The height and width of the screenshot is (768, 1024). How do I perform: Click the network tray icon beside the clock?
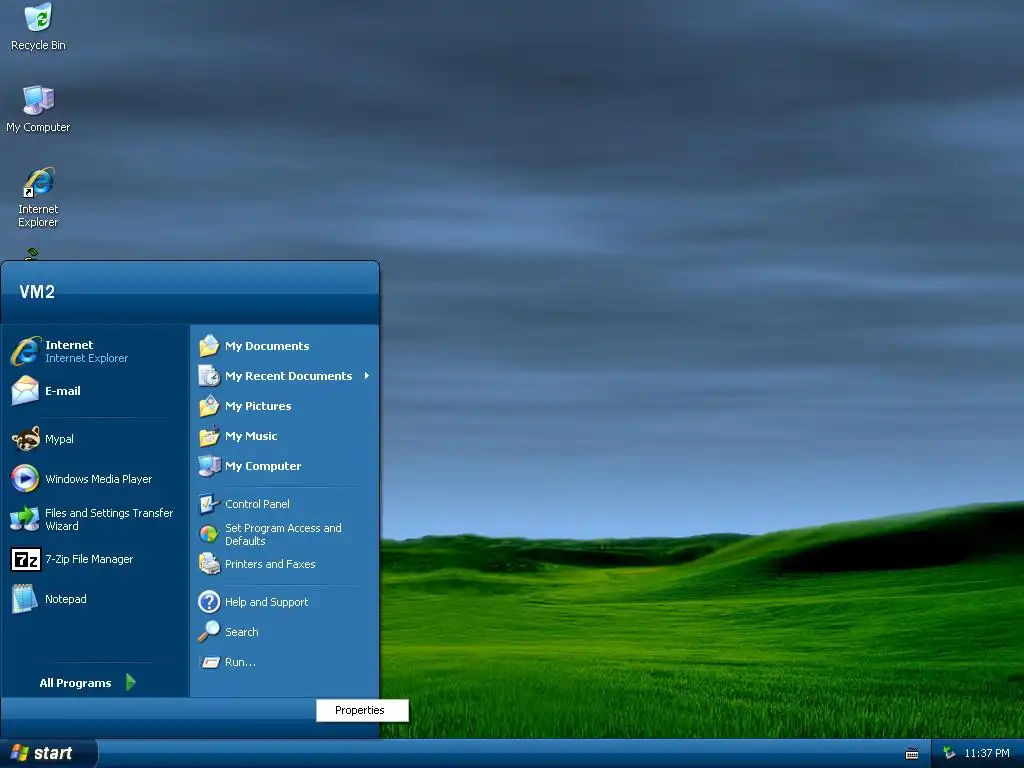949,753
